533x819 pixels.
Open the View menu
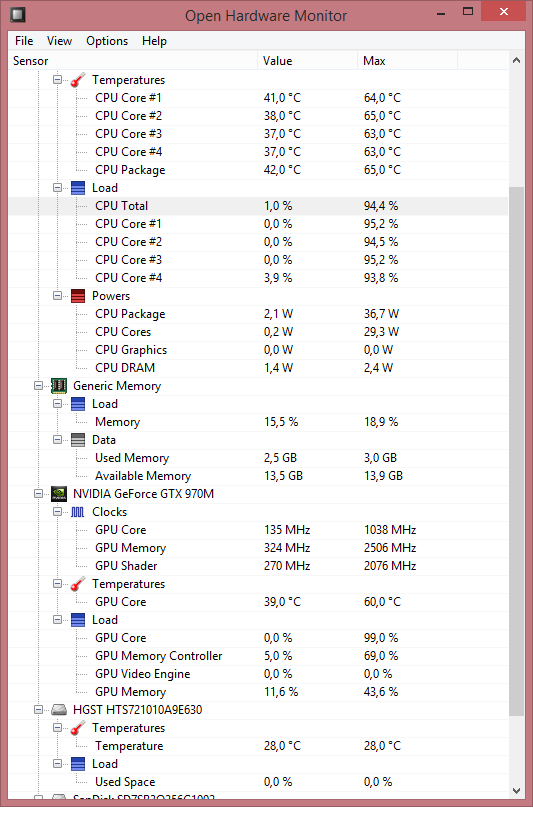(x=59, y=41)
